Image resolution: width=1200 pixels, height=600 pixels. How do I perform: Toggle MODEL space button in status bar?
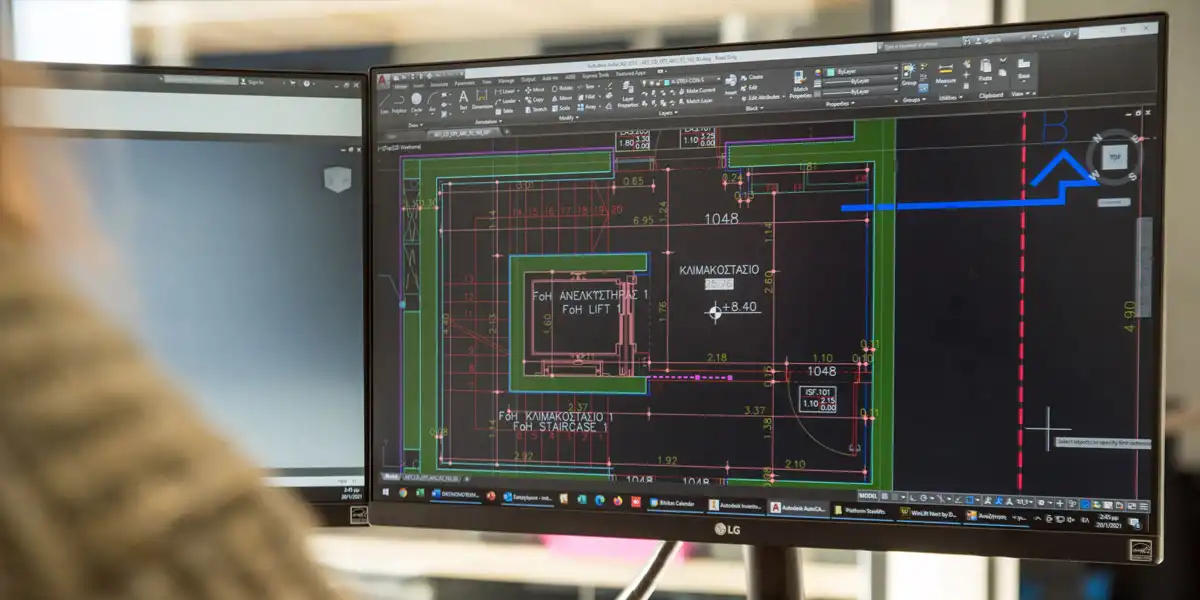coord(868,495)
